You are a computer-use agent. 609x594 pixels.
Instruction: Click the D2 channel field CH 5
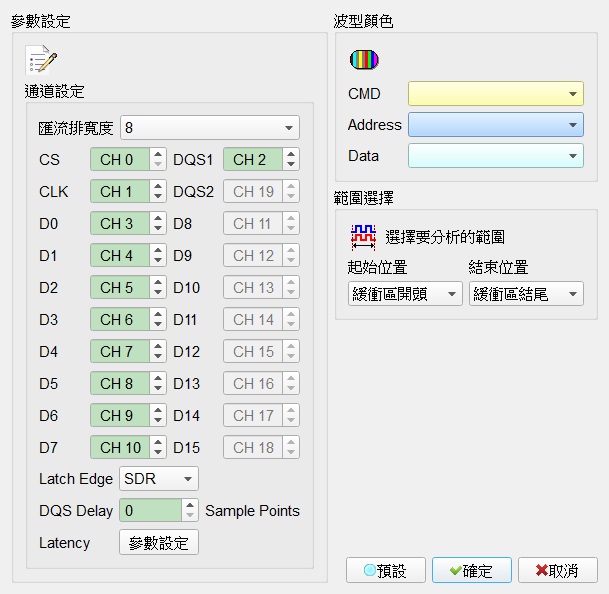[120, 287]
